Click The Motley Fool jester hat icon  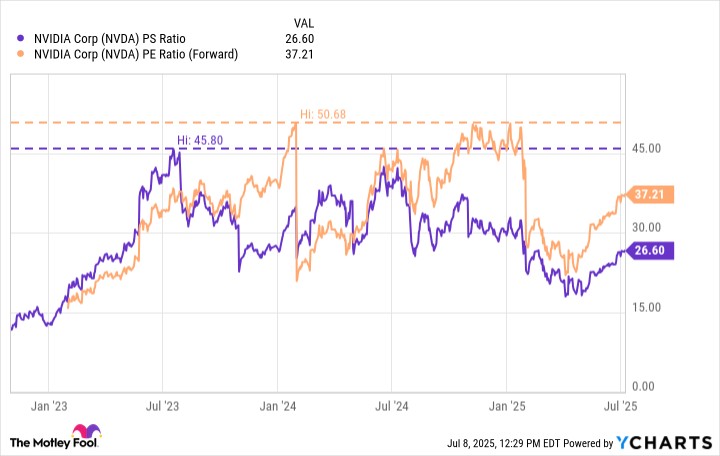coord(86,432)
